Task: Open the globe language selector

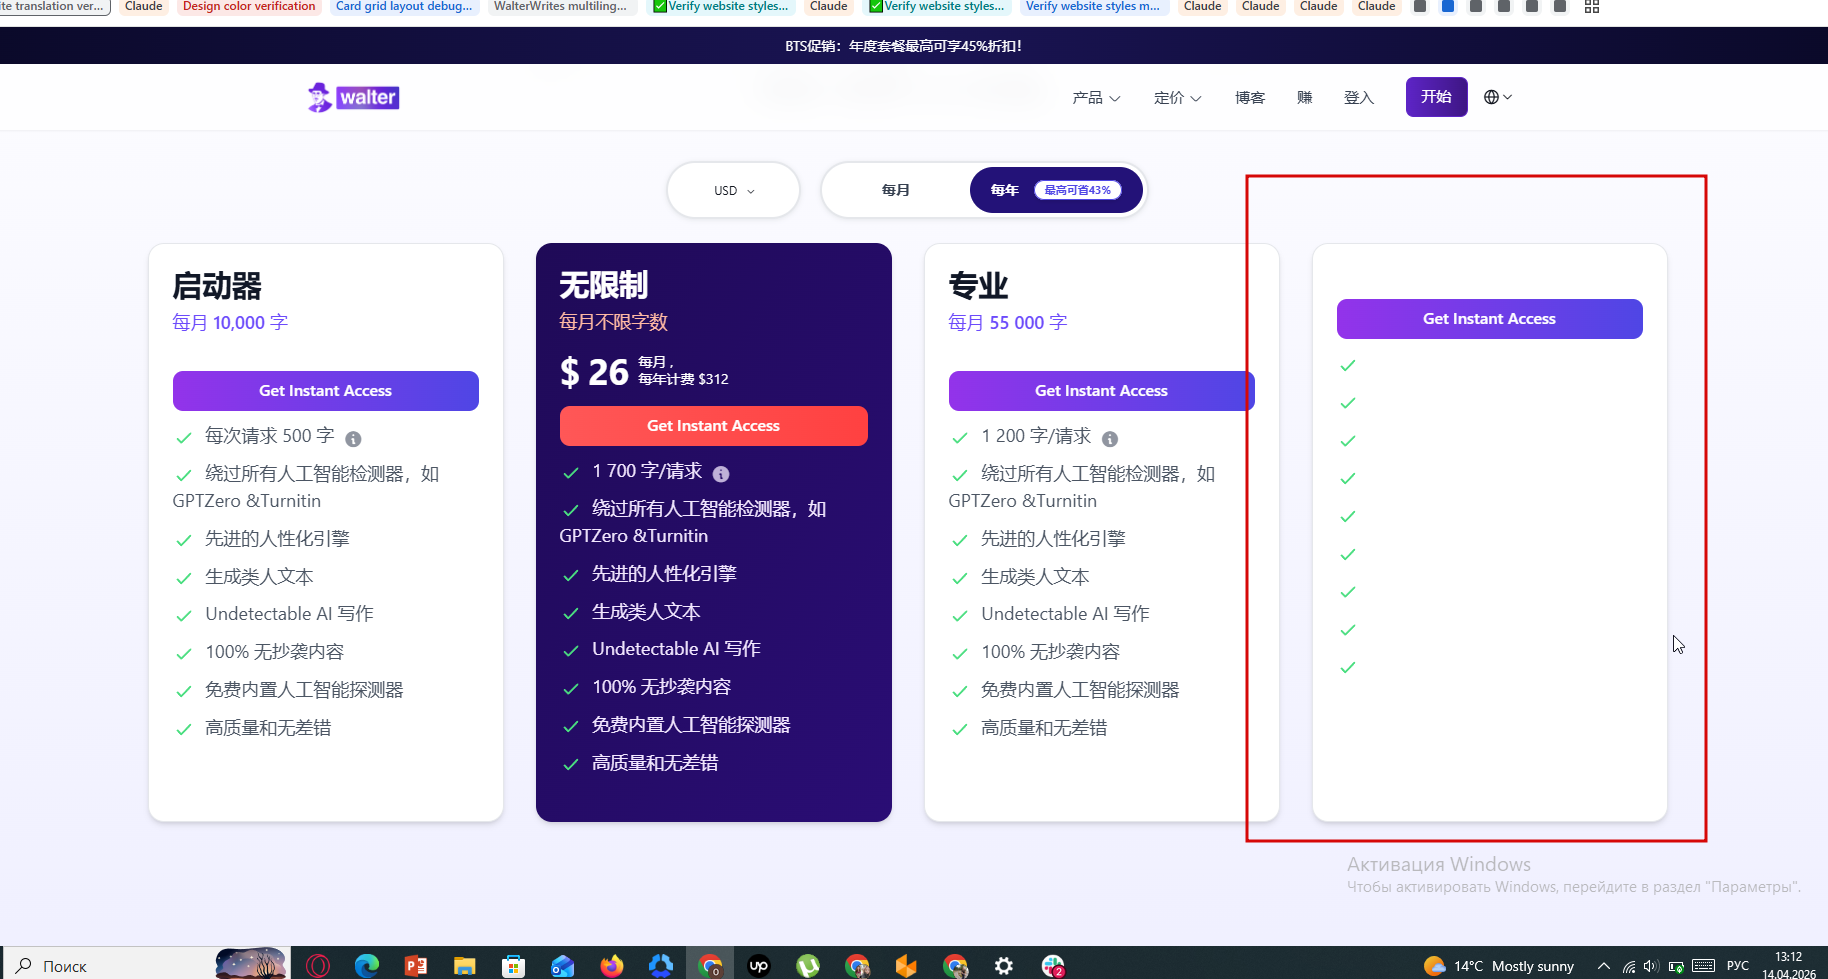Action: 1497,97
